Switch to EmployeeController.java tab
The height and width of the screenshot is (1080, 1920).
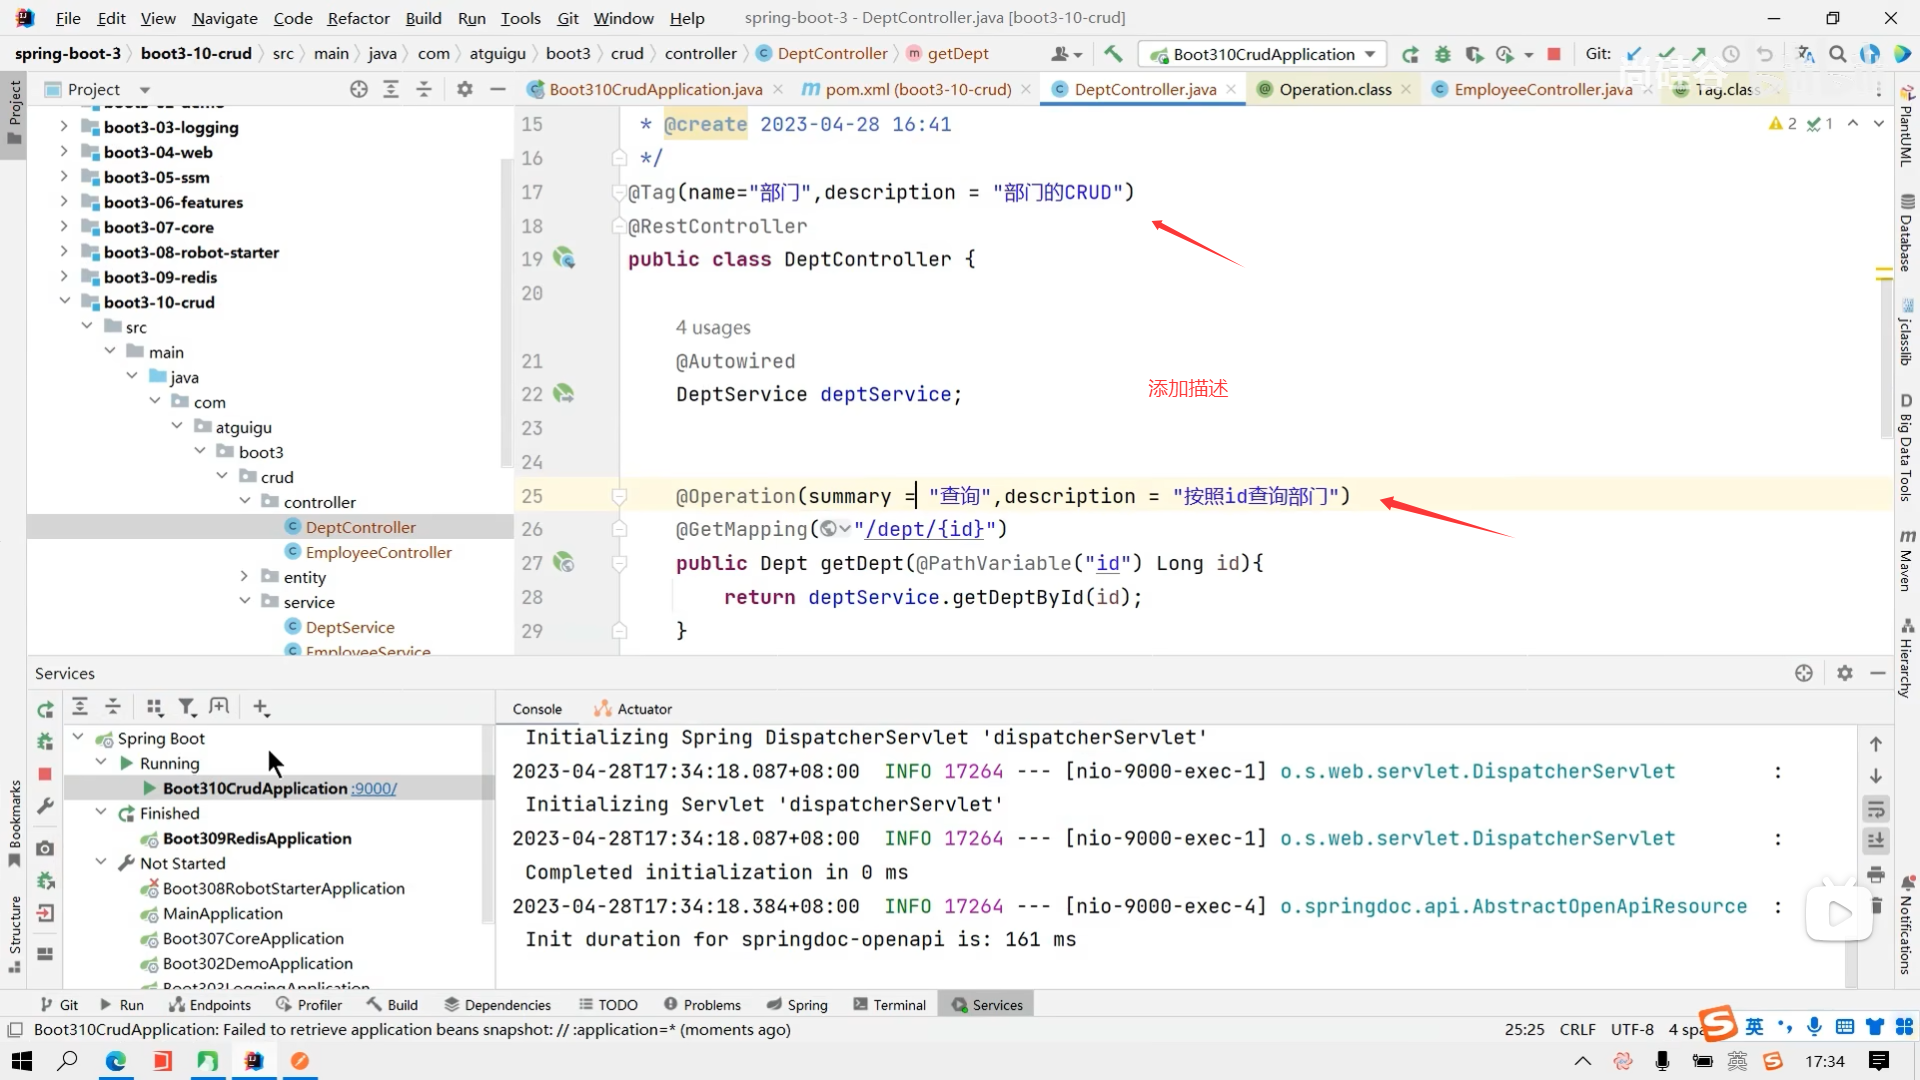click(1542, 89)
